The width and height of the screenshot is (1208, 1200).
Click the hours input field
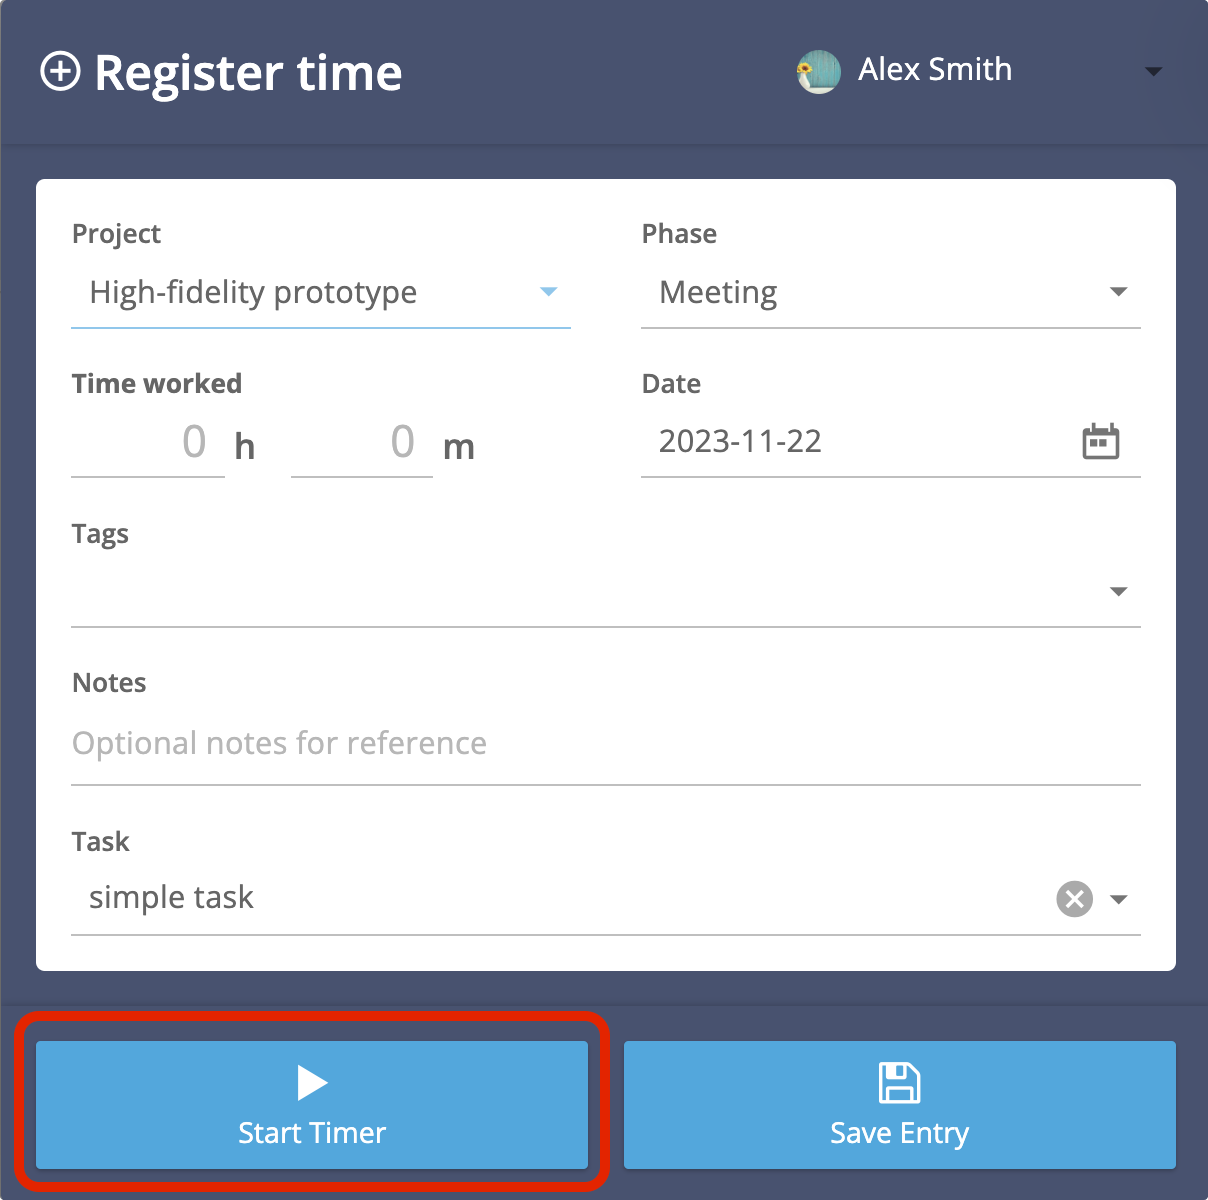(x=147, y=443)
